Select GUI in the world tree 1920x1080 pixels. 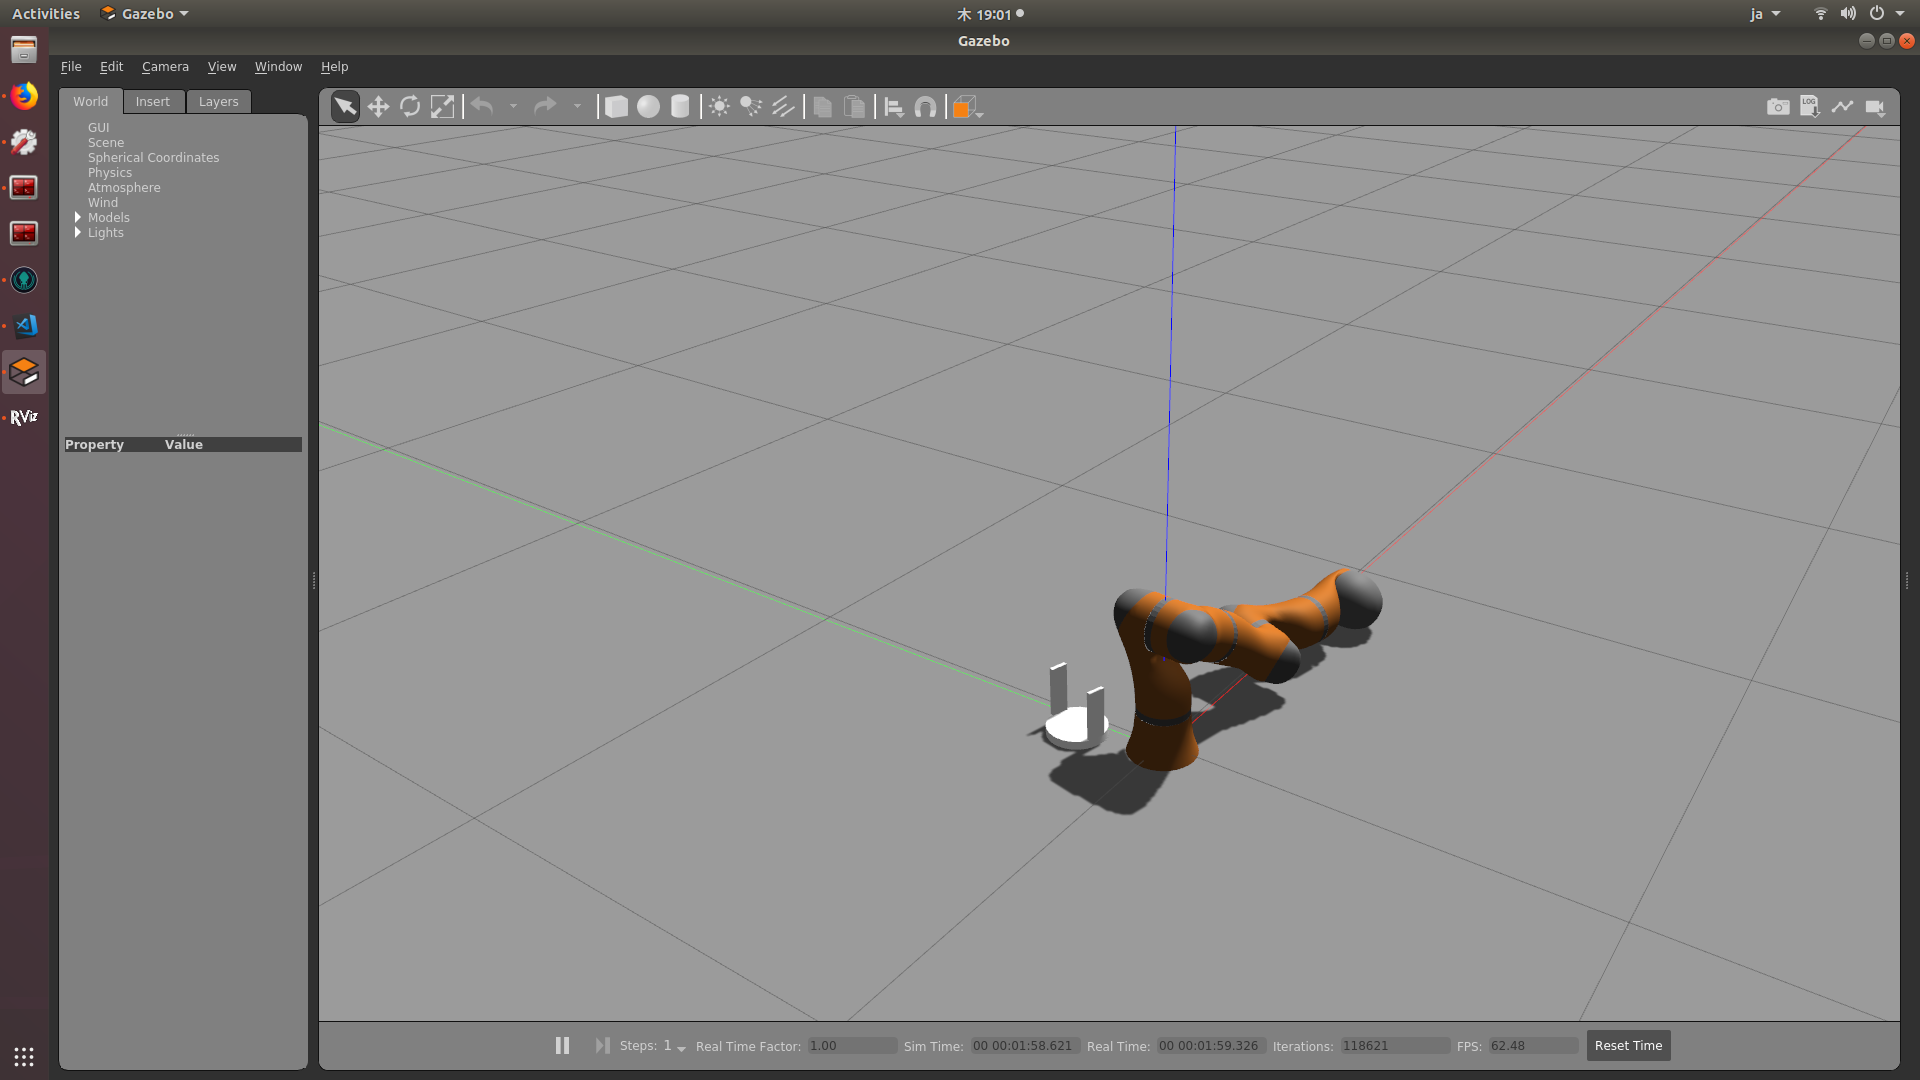98,127
